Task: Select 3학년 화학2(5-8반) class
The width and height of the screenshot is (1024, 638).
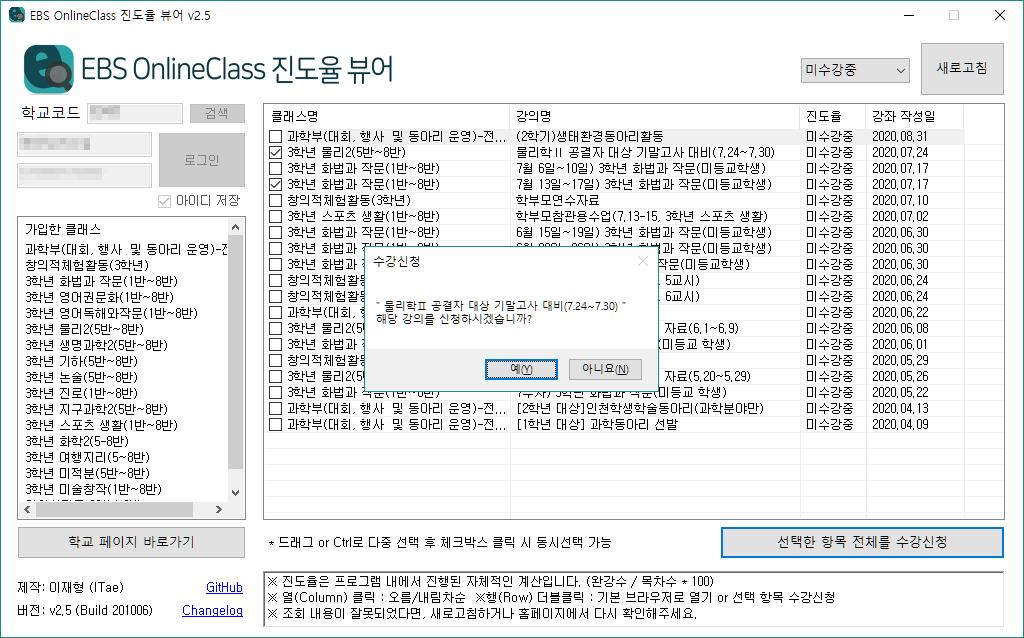Action: 77,441
